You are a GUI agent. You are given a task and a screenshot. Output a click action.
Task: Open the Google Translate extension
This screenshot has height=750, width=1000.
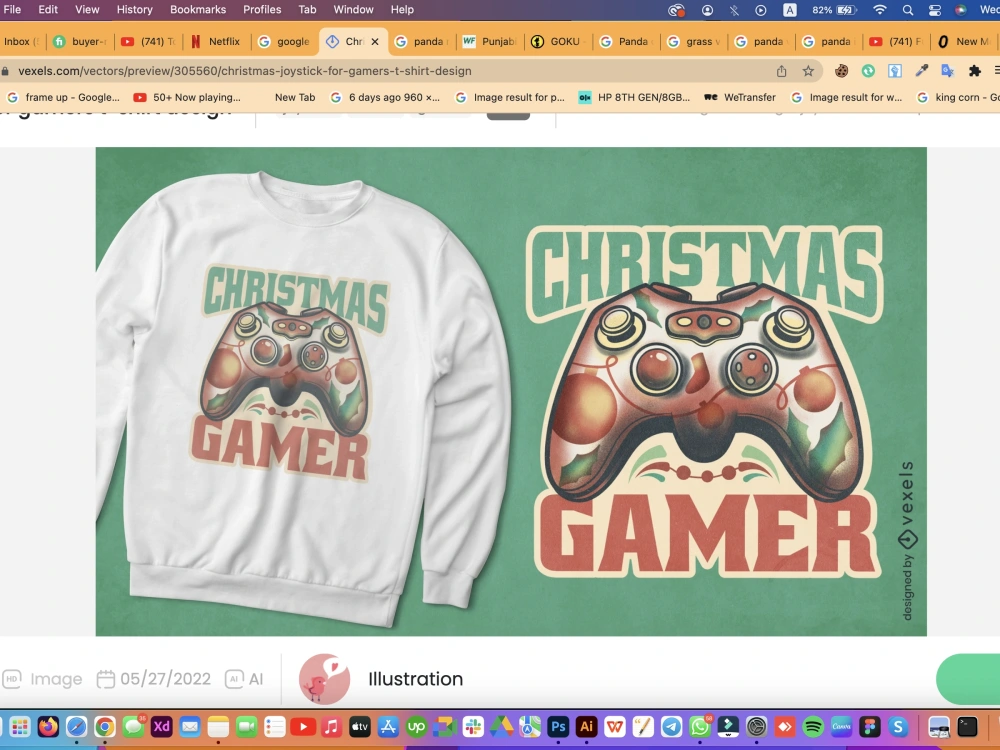(948, 71)
